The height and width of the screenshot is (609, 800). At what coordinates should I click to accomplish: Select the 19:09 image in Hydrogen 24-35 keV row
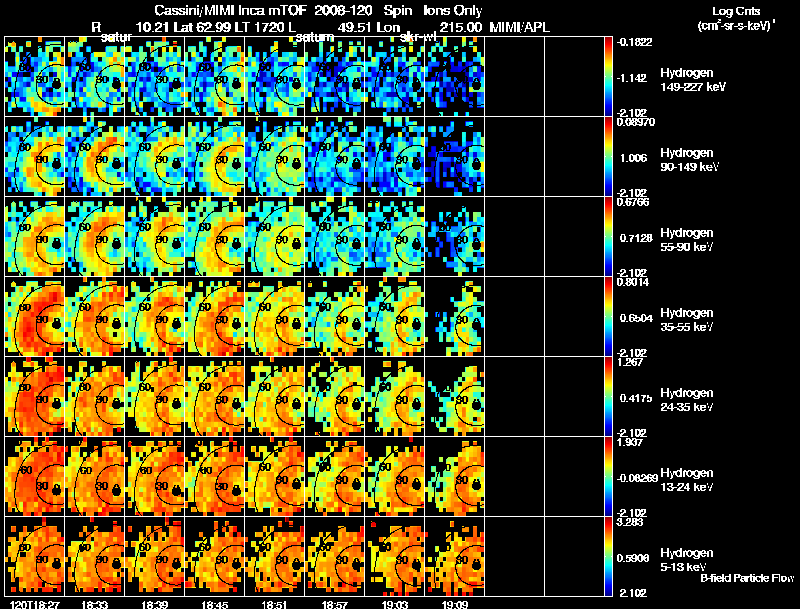coord(455,397)
